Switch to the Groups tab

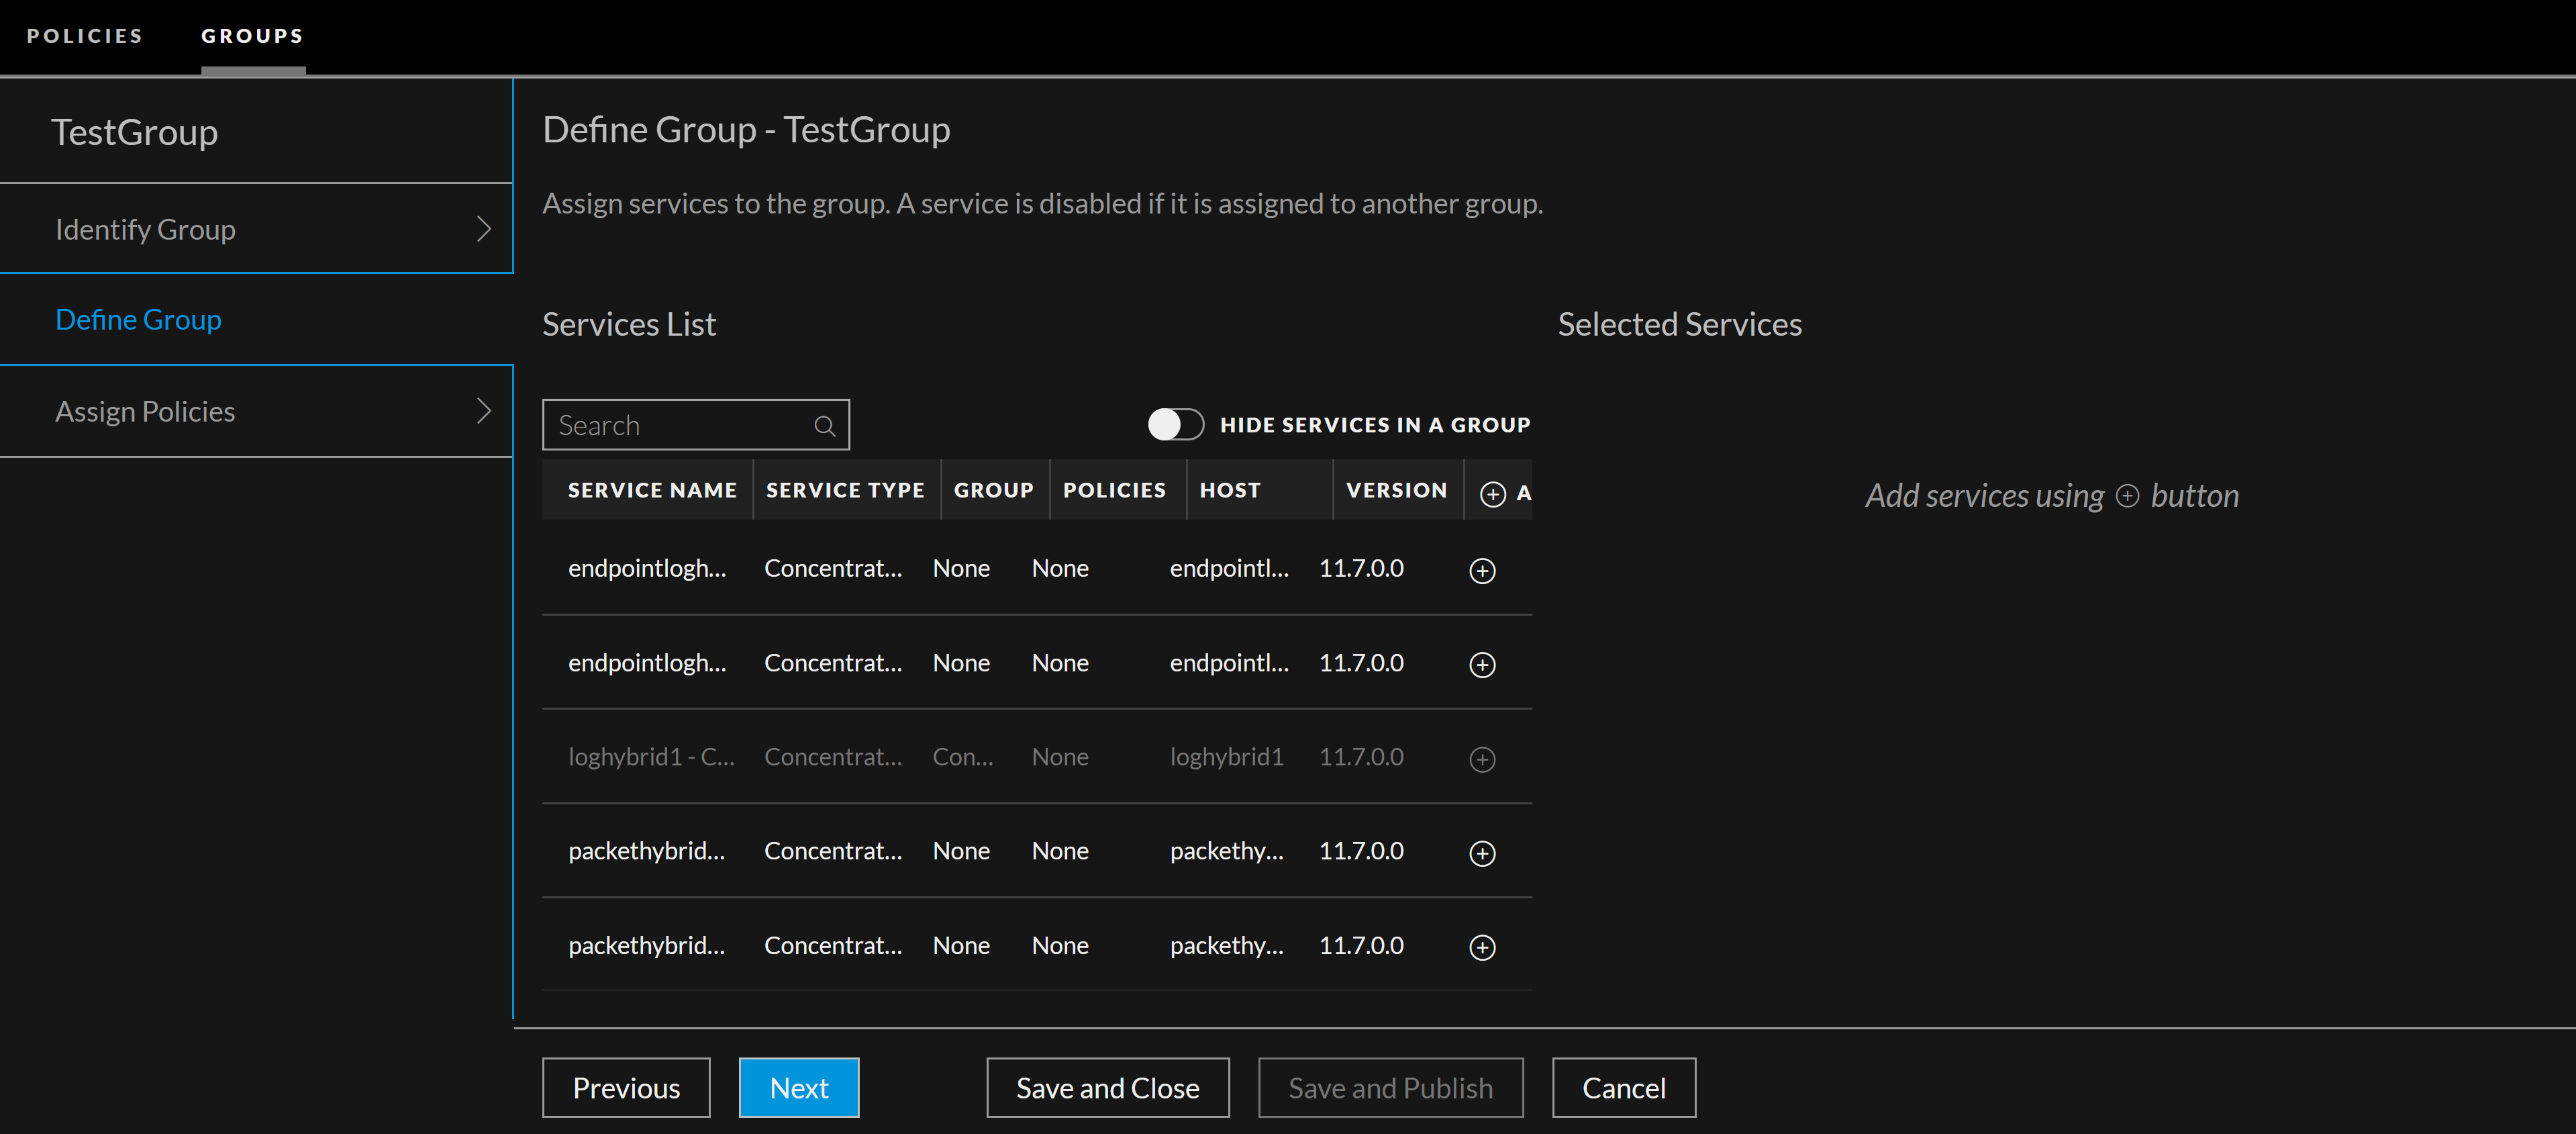coord(252,36)
